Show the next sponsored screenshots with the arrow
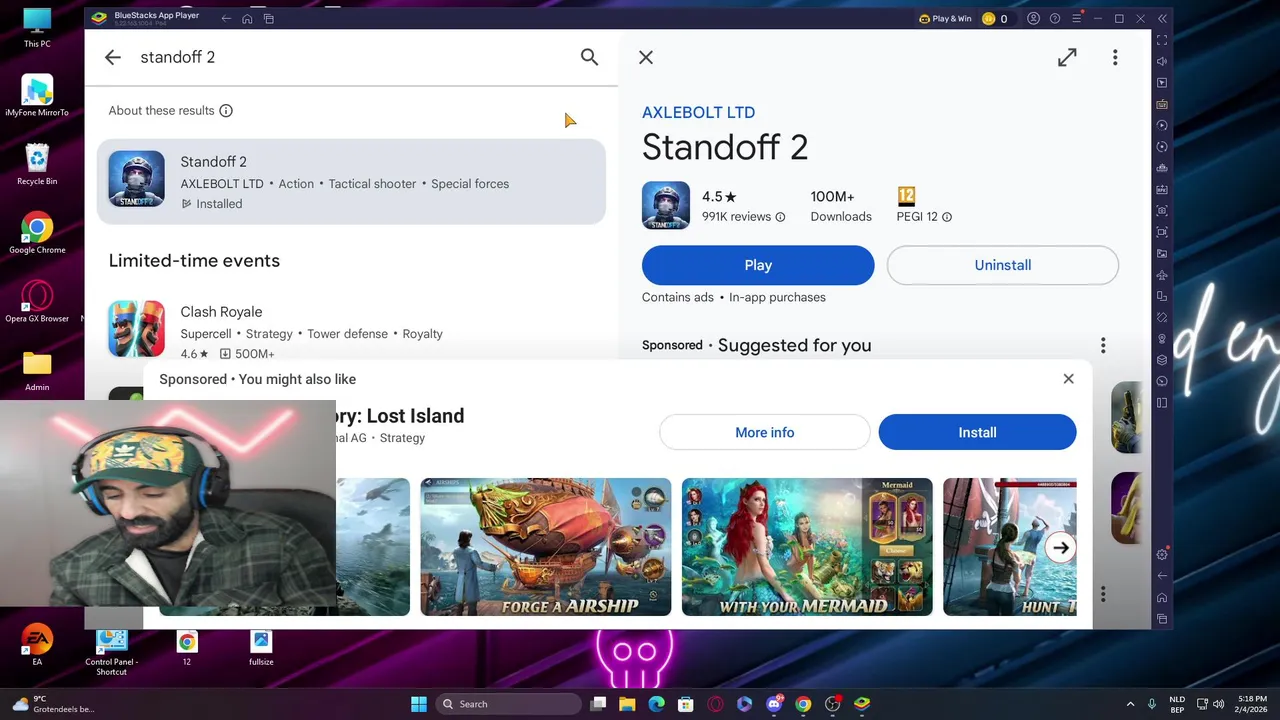The width and height of the screenshot is (1280, 720). tap(1061, 547)
